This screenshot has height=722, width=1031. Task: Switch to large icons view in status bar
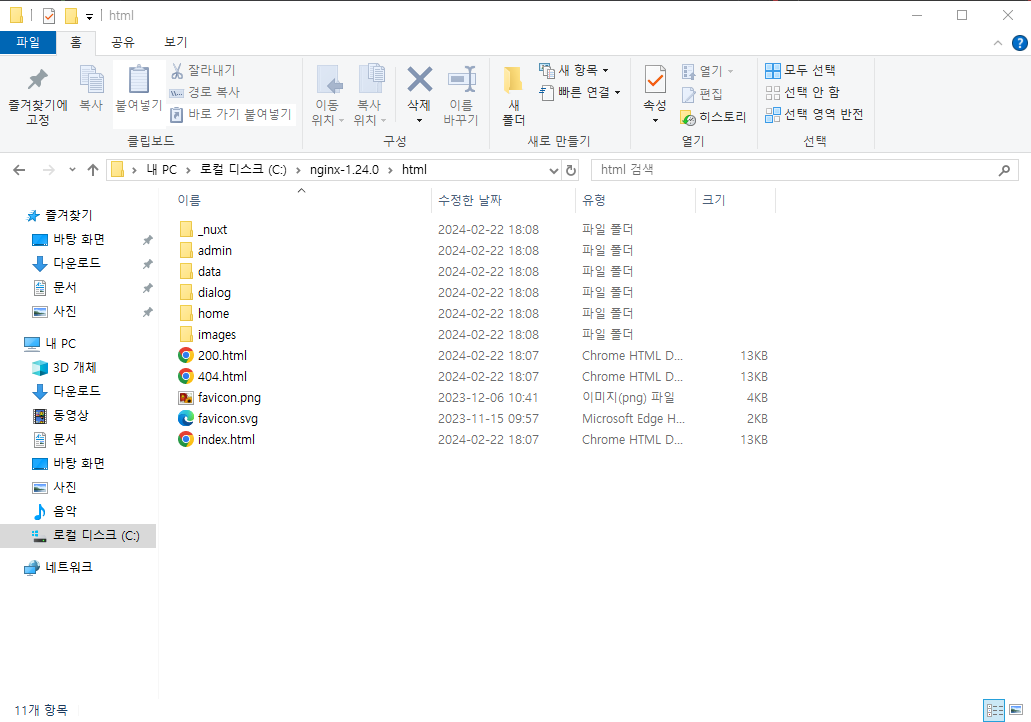1017,710
